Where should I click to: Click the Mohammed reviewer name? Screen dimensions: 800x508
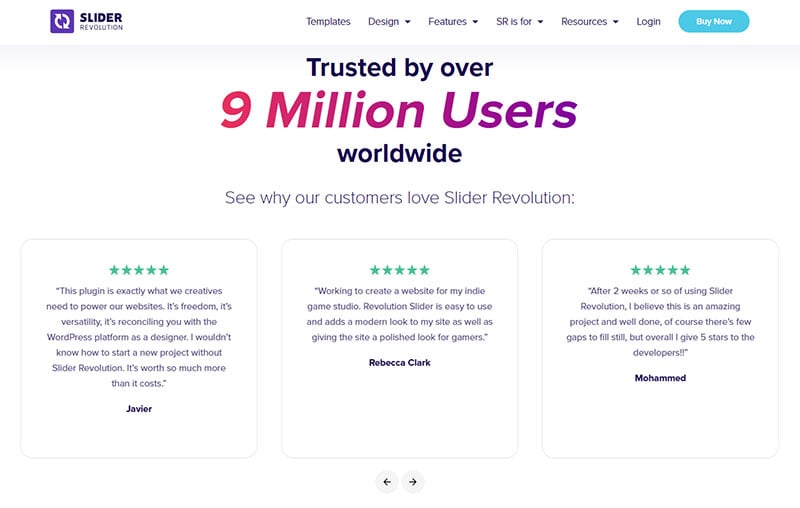coord(660,378)
